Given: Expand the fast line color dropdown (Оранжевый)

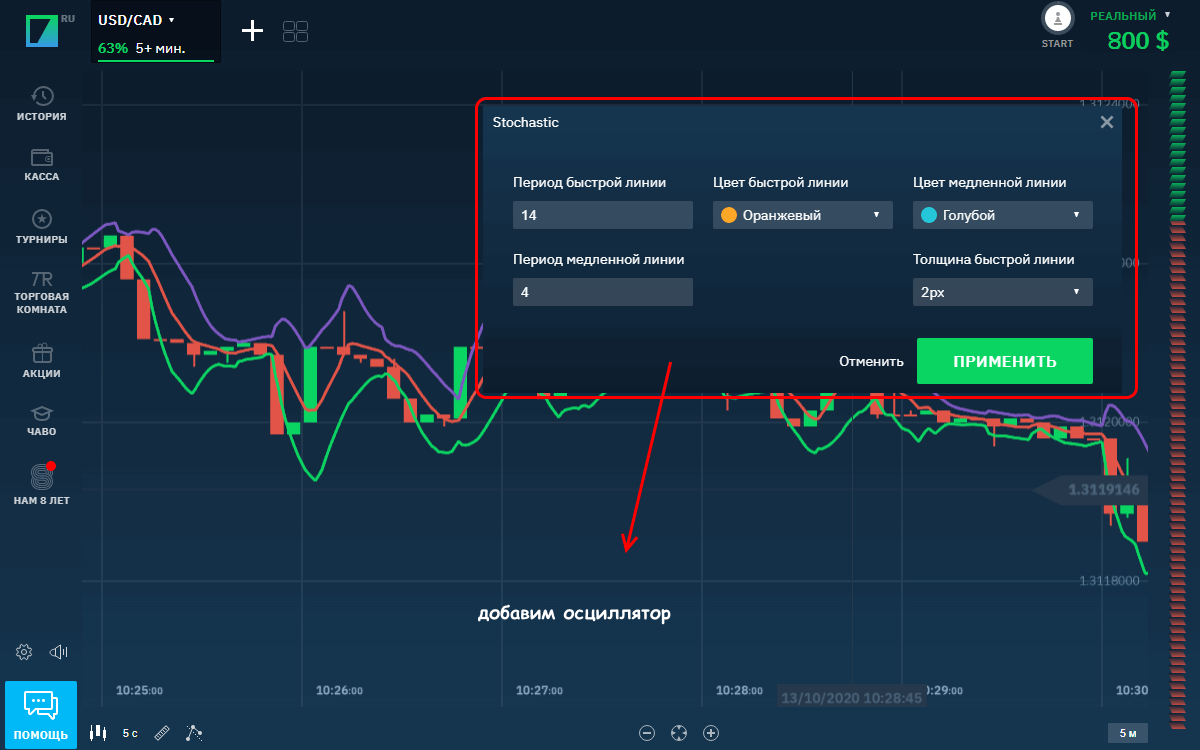Looking at the screenshot, I should coord(802,215).
